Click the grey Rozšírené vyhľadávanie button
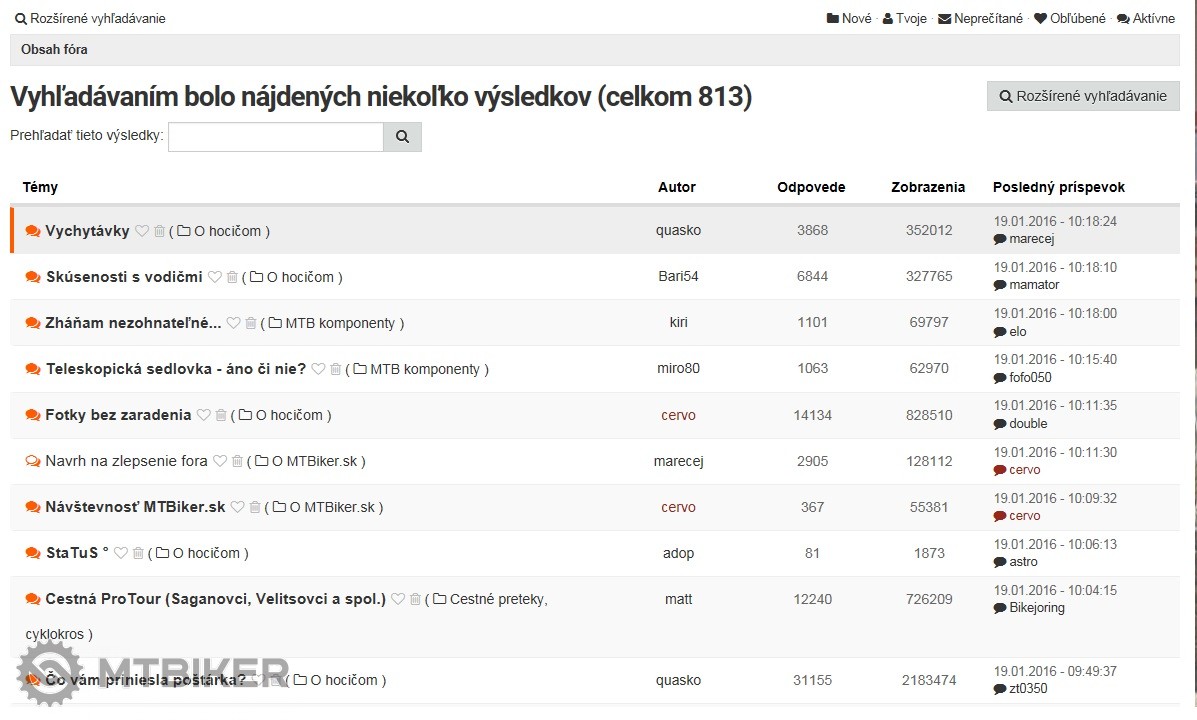This screenshot has width=1197, height=720. click(x=1083, y=96)
